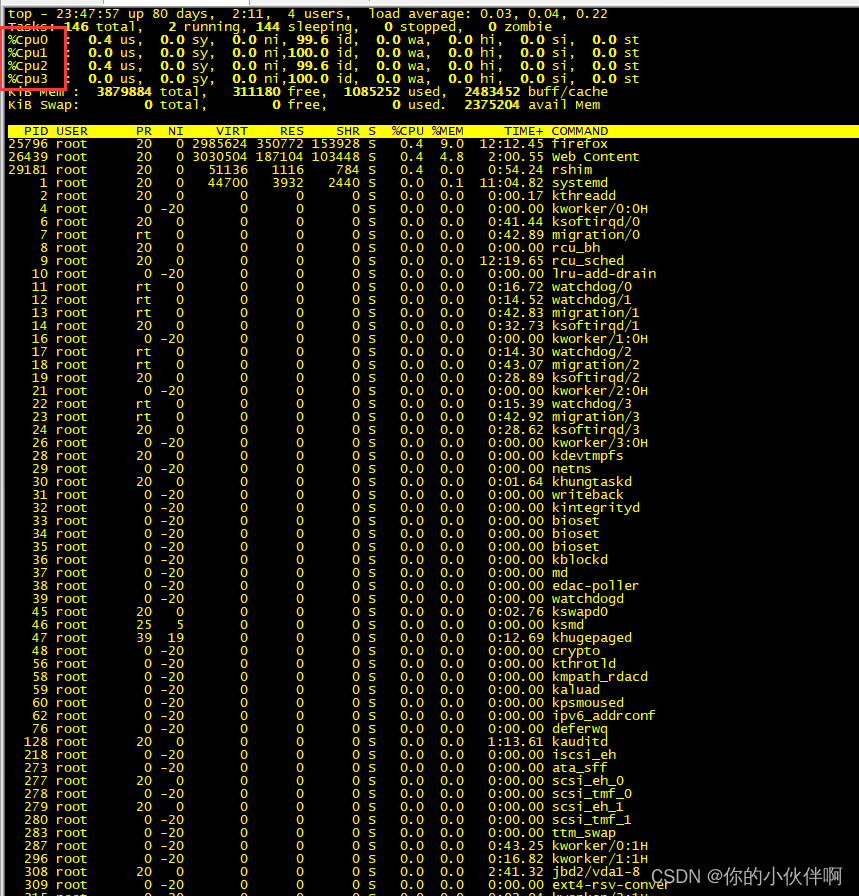Click the ipv6_addrconf command name
The image size is (859, 896).
(x=604, y=716)
